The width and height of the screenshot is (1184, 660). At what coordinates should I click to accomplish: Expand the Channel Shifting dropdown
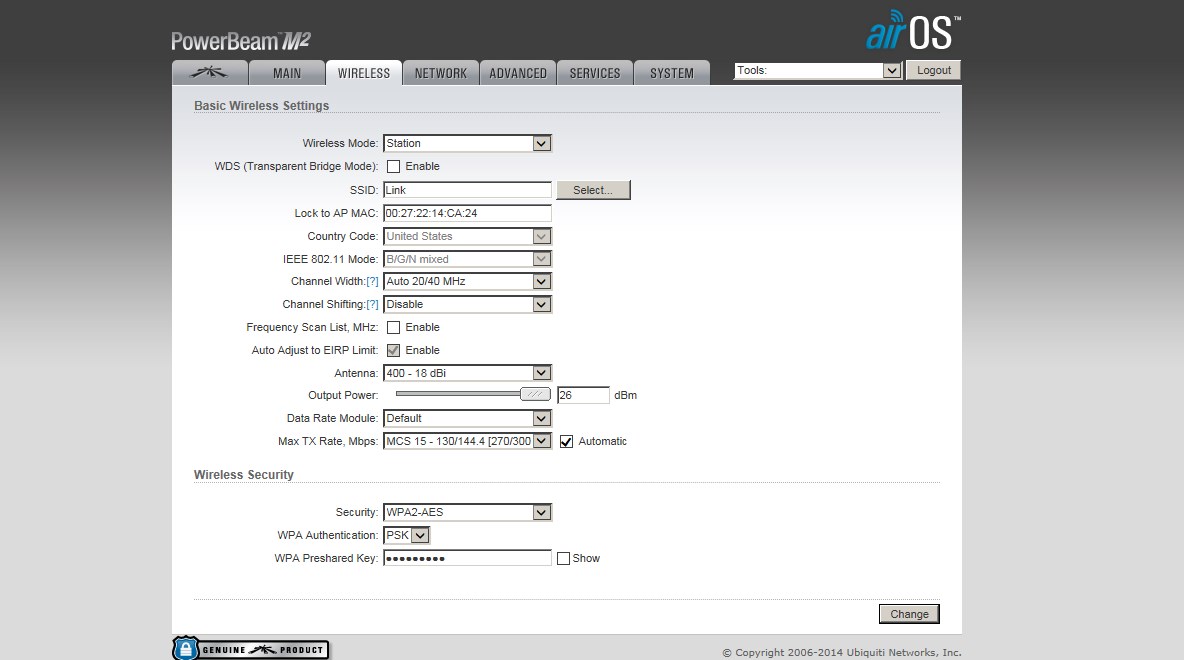coord(467,304)
